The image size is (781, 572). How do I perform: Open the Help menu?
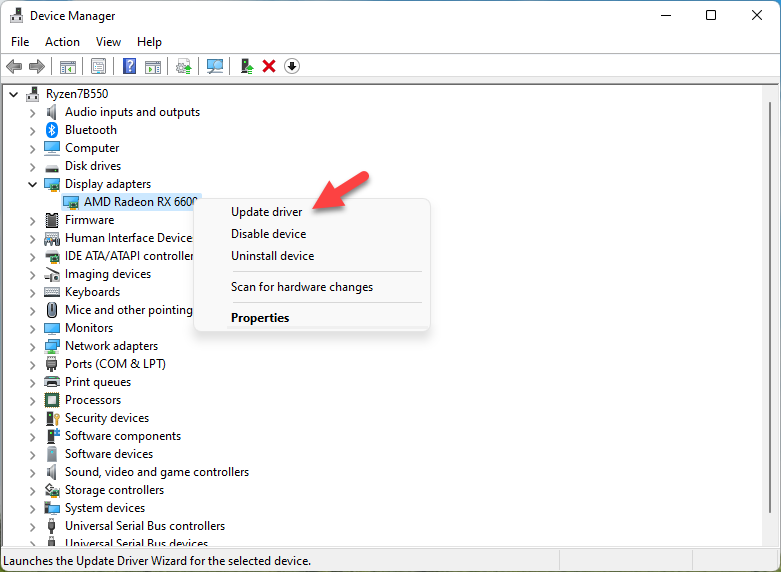pos(149,42)
